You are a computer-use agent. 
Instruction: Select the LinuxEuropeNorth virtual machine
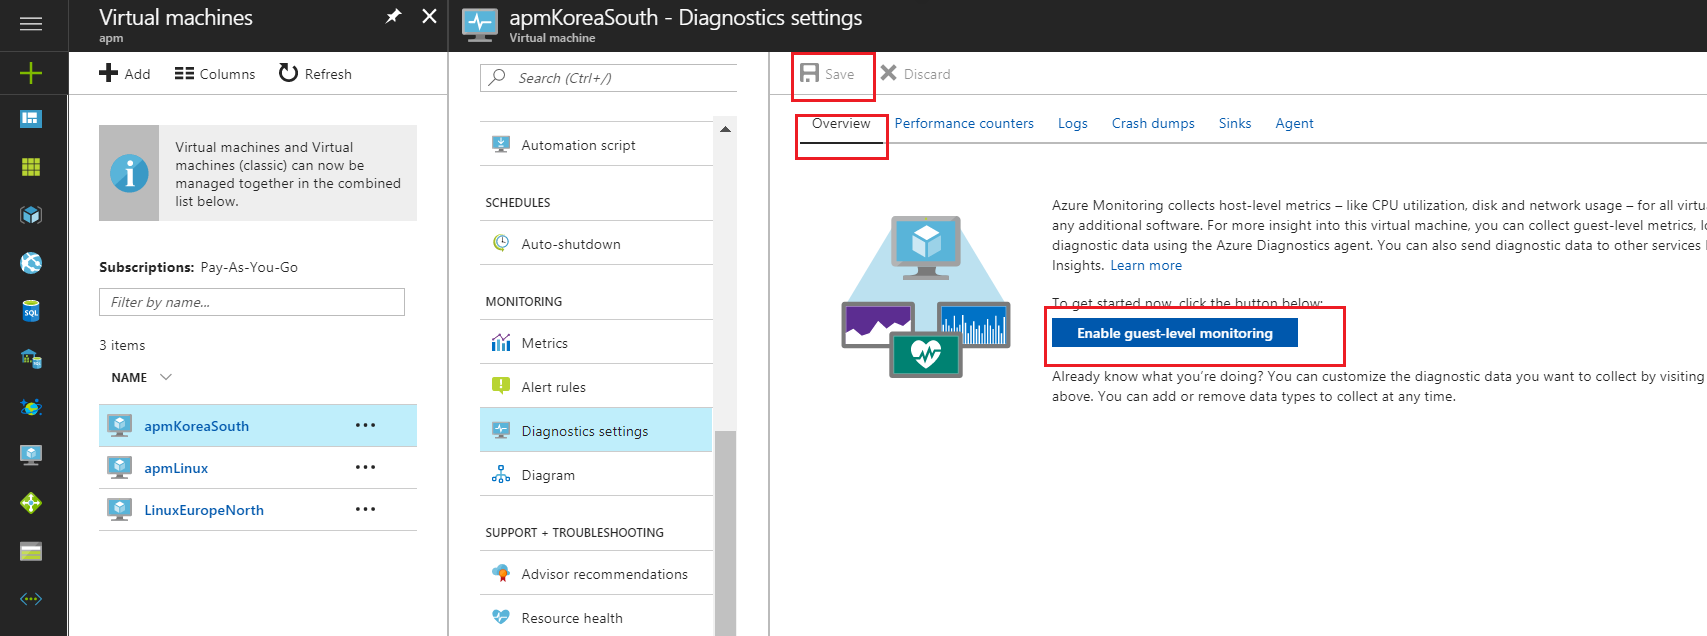pos(204,510)
